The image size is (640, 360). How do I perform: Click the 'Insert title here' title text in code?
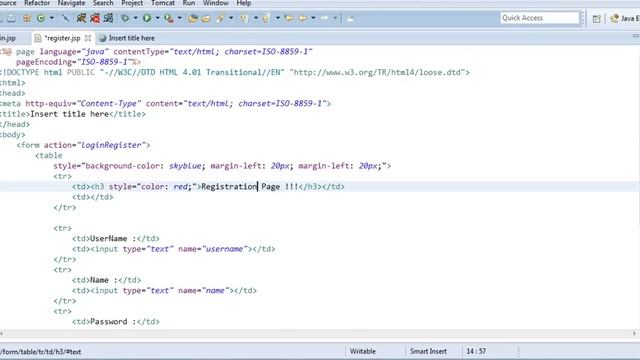pyautogui.click(x=69, y=114)
